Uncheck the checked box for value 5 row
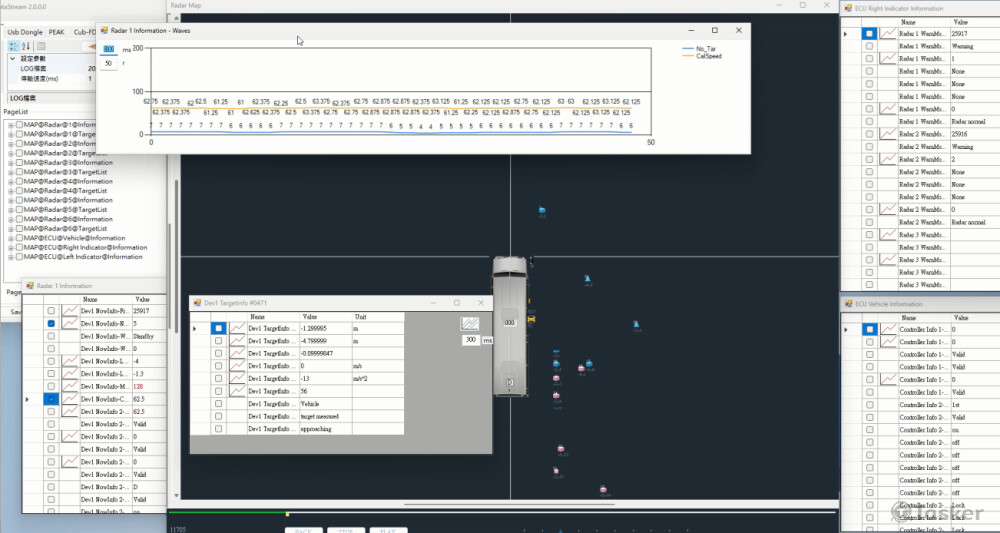 (51, 324)
